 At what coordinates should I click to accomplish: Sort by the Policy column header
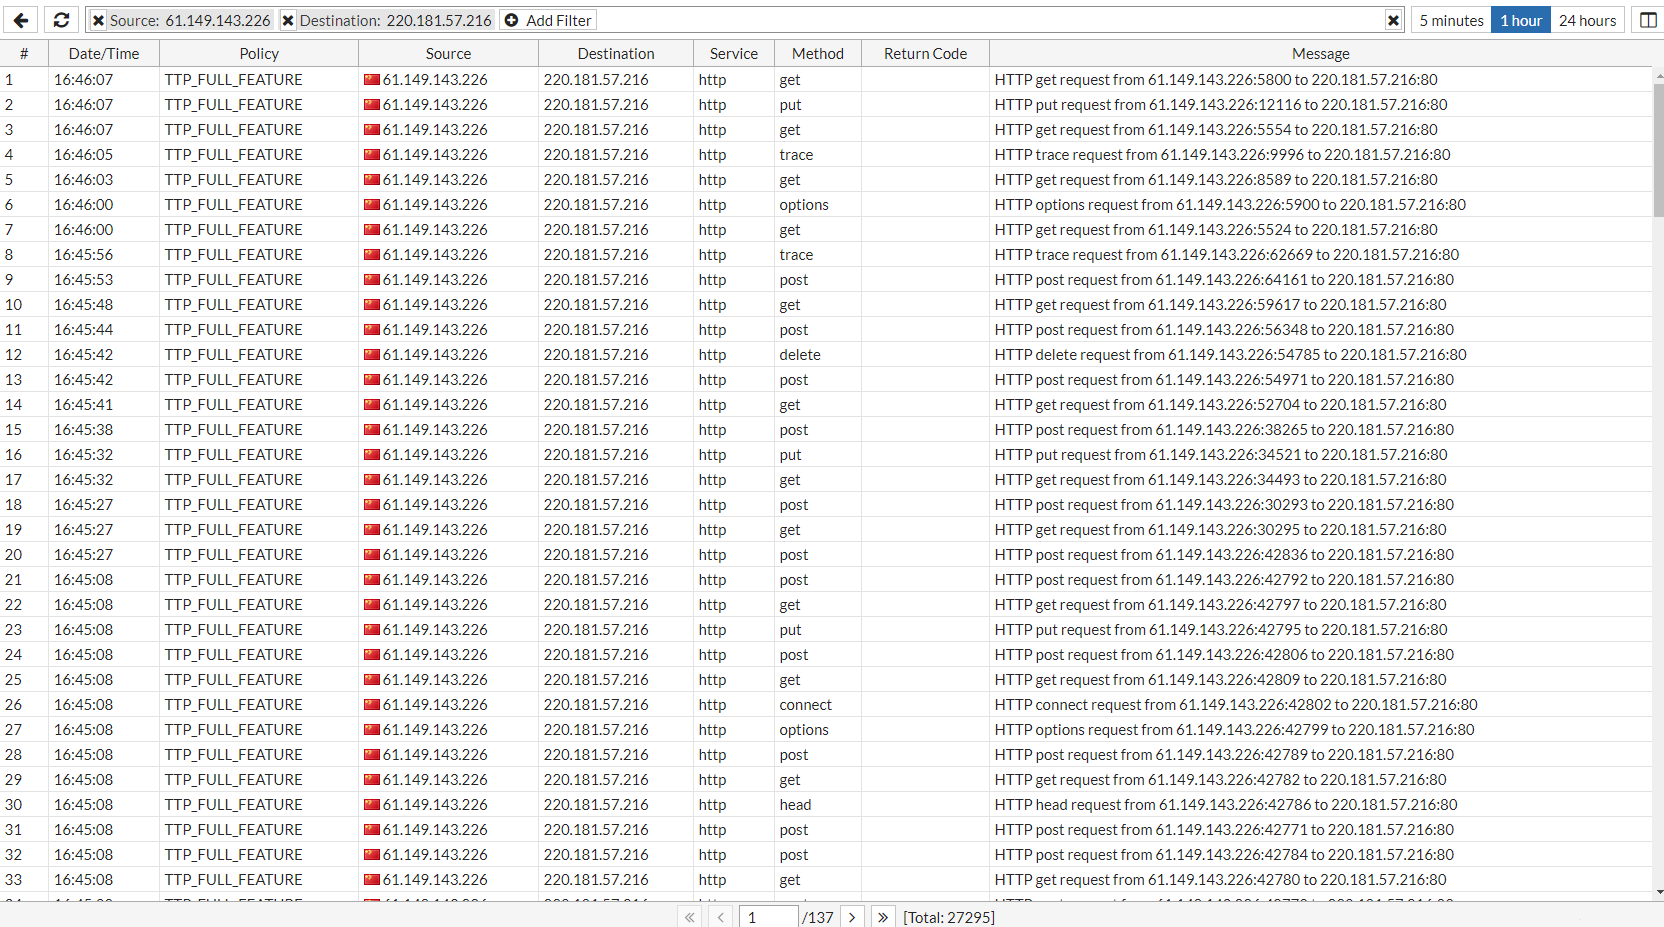pos(259,54)
